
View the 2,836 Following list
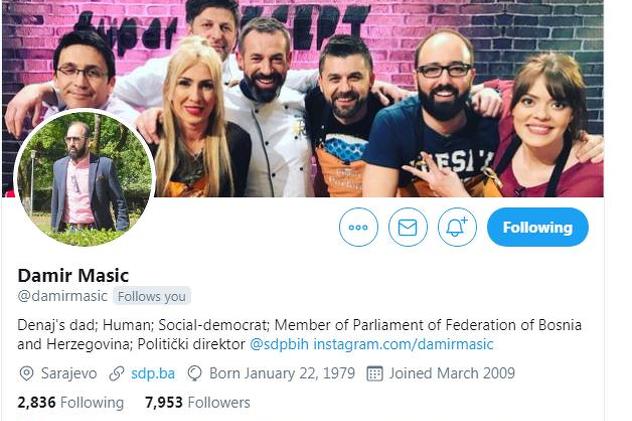coord(71,402)
